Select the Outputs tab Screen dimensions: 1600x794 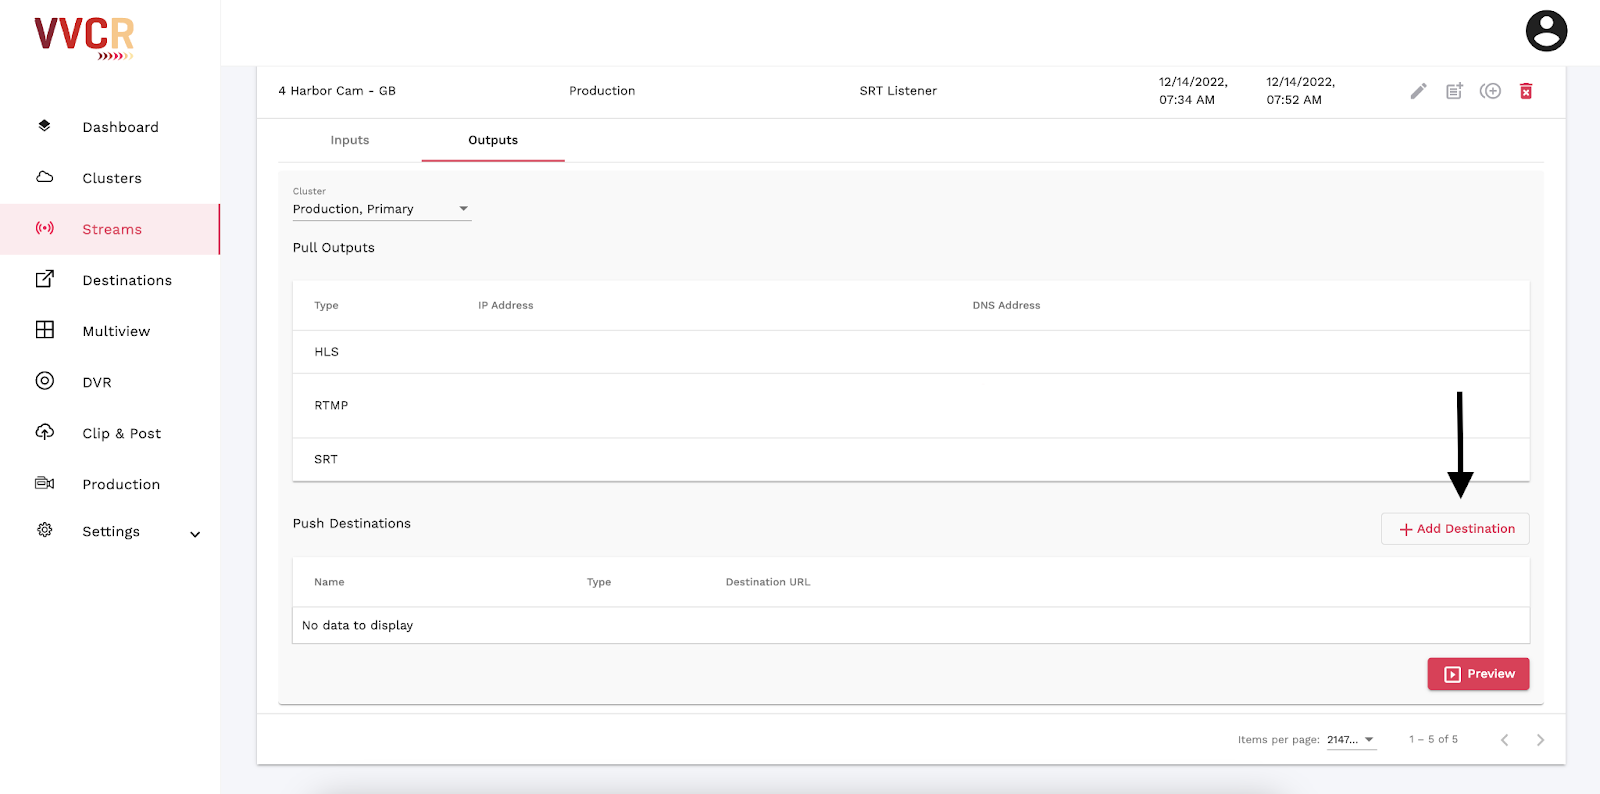(x=493, y=140)
